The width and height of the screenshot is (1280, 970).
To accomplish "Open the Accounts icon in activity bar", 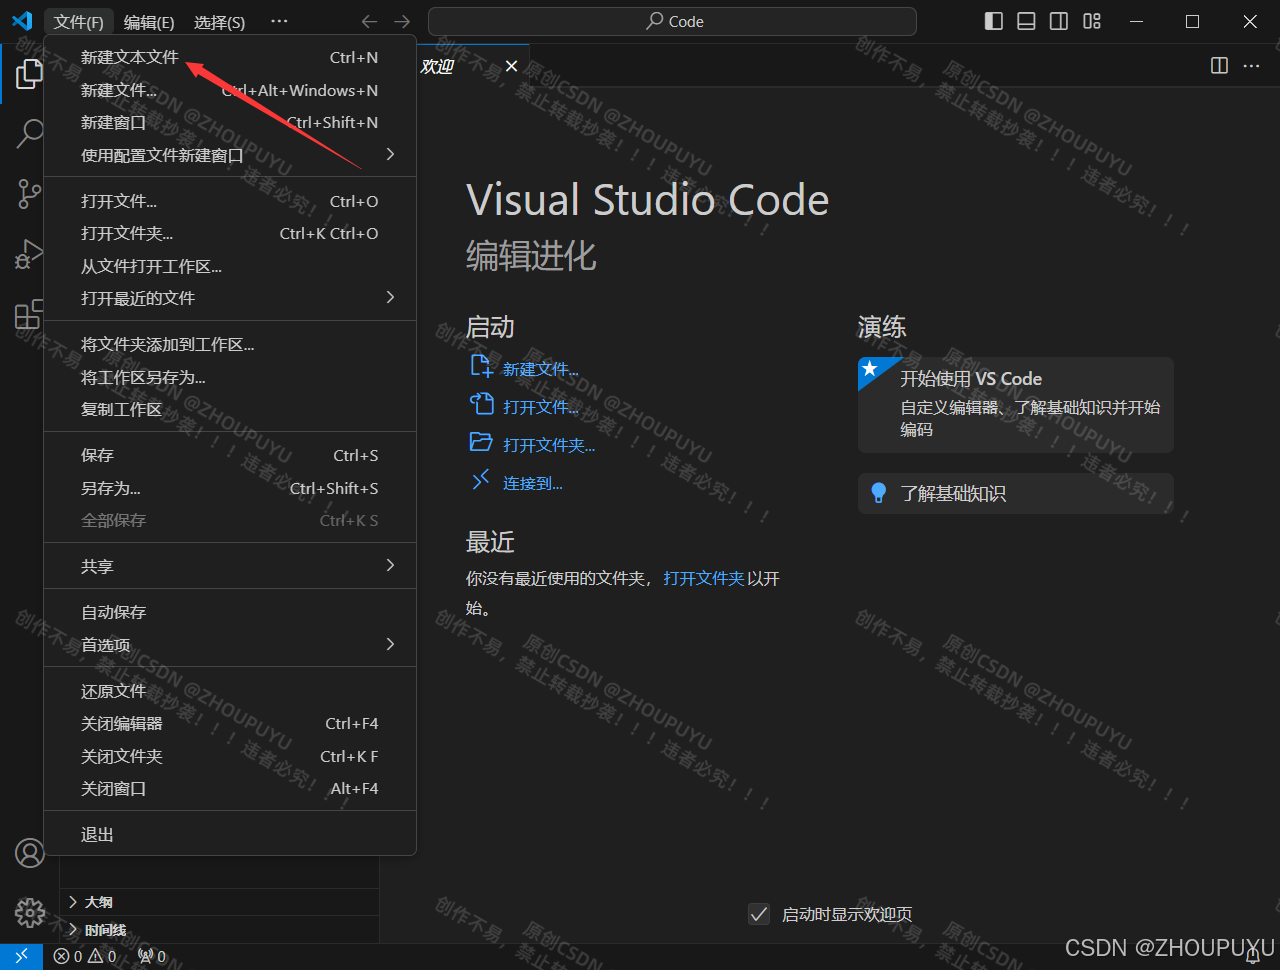I will 30,853.
